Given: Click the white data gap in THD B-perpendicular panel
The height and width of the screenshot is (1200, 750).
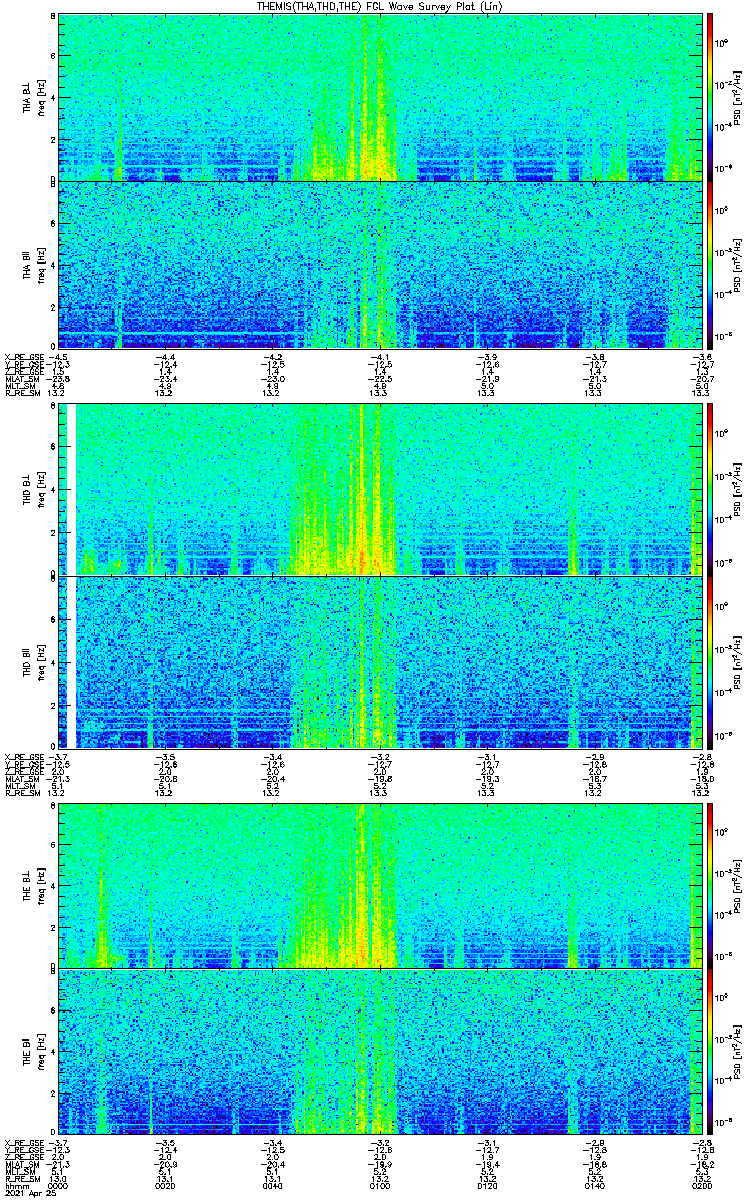Looking at the screenshot, I should pyautogui.click(x=72, y=490).
